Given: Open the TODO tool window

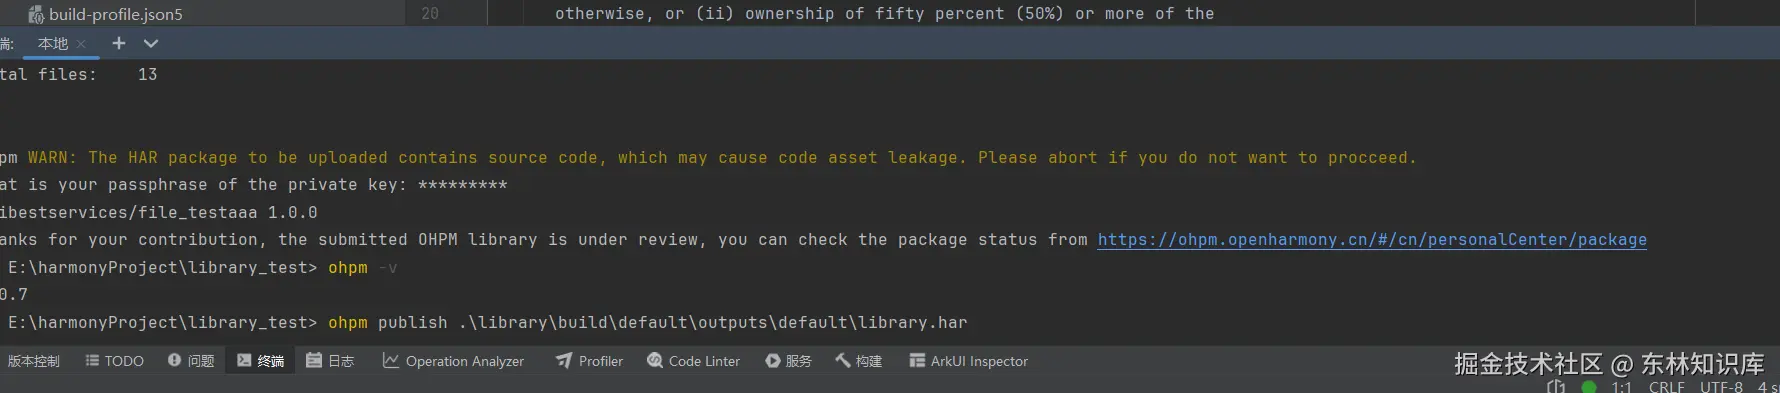Looking at the screenshot, I should 115,361.
